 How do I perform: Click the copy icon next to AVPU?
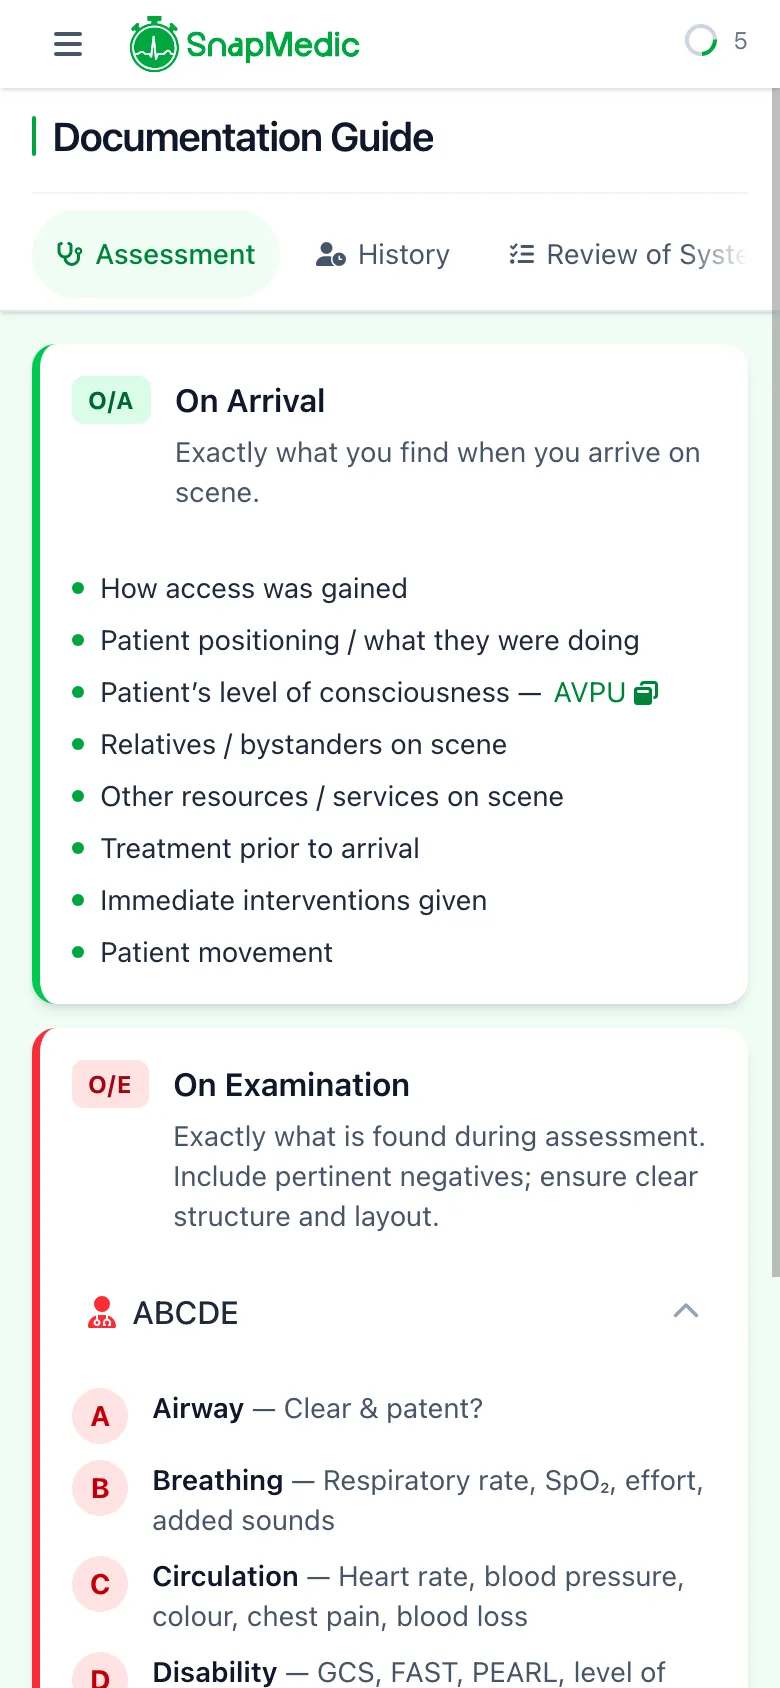coord(646,693)
